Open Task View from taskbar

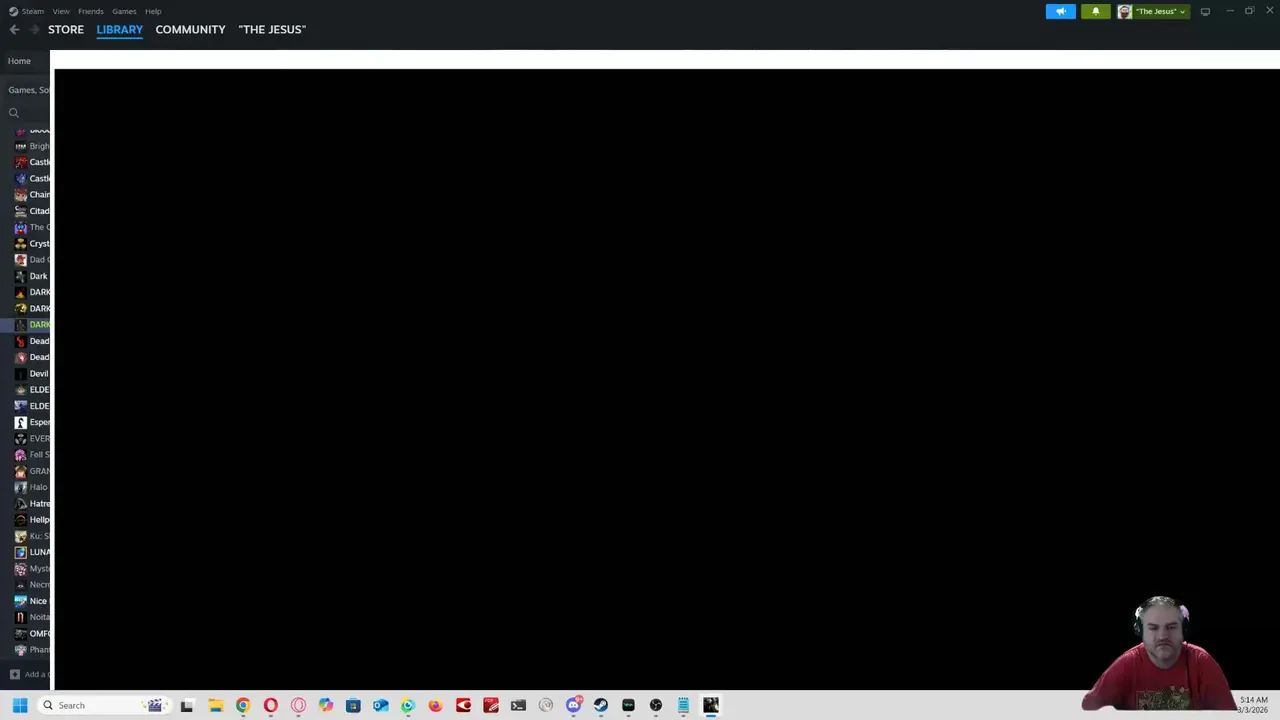click(187, 705)
